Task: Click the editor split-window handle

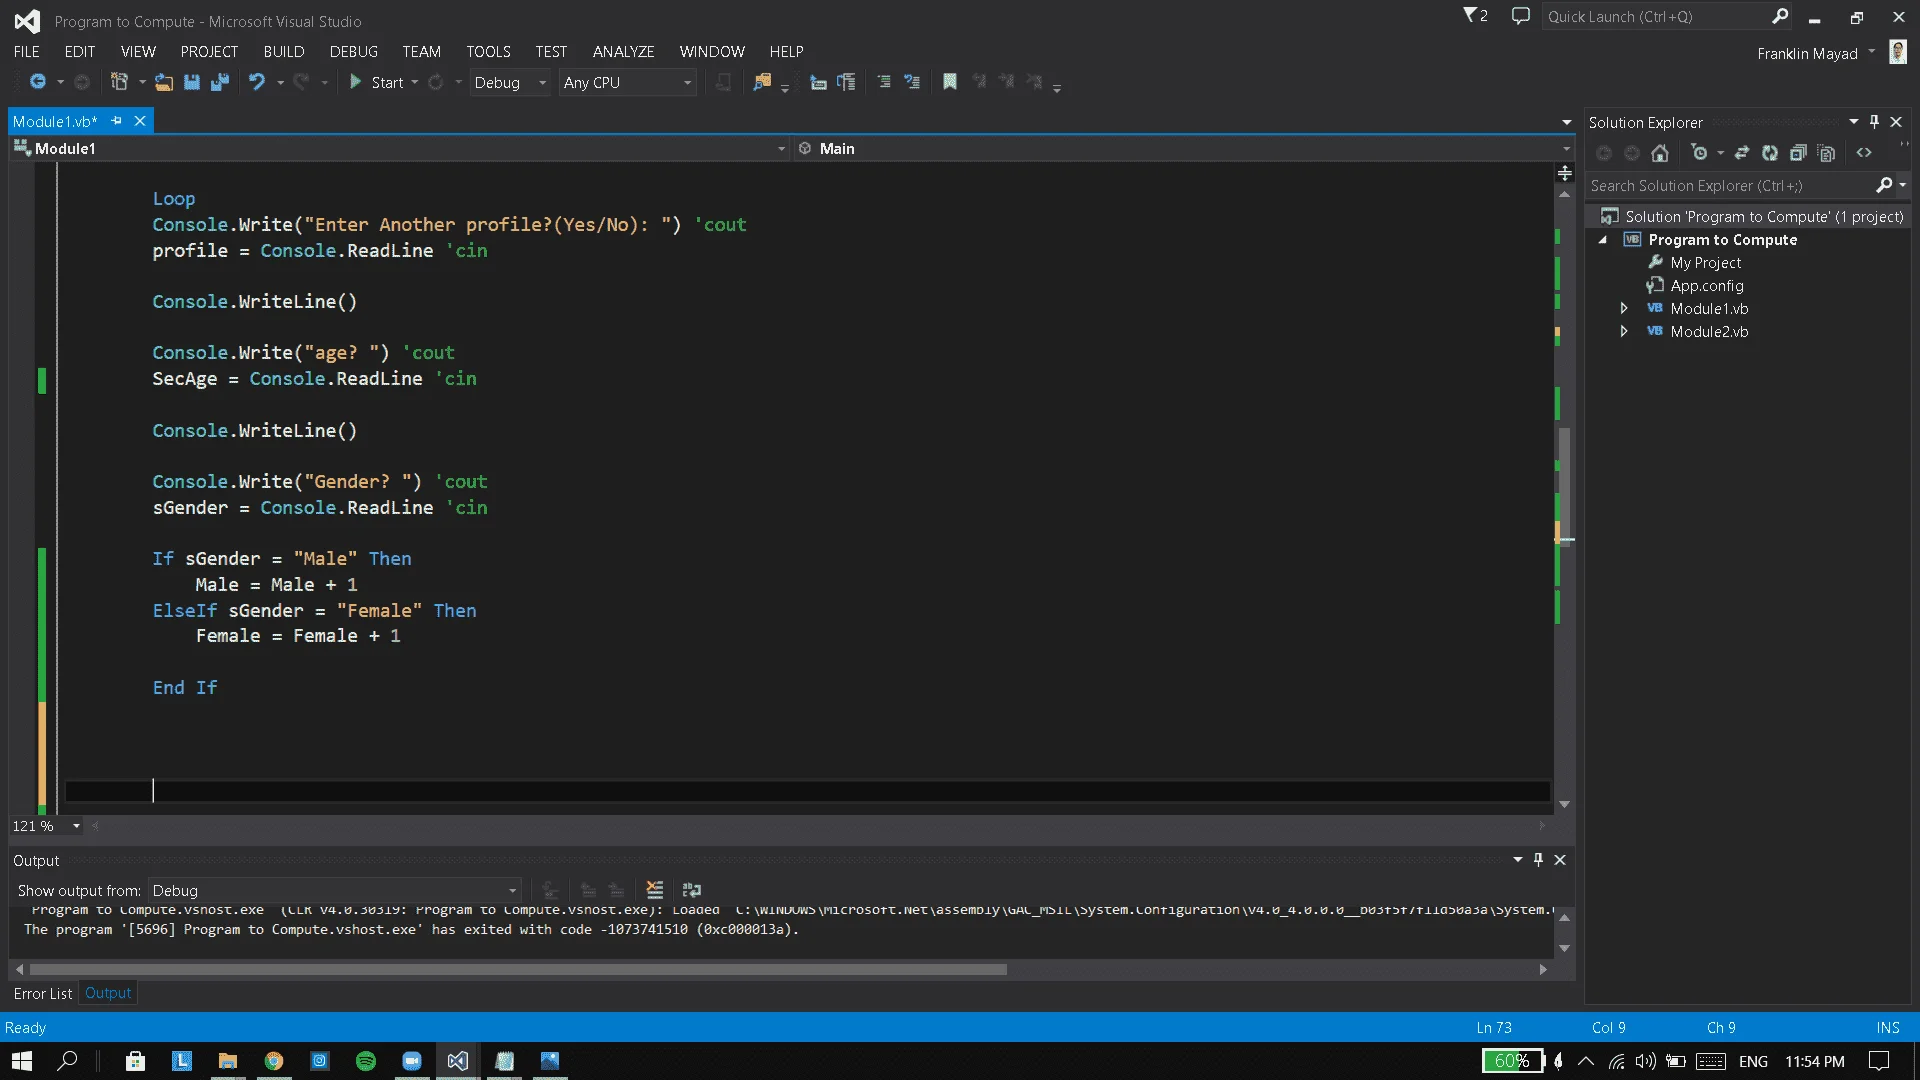Action: [1565, 173]
